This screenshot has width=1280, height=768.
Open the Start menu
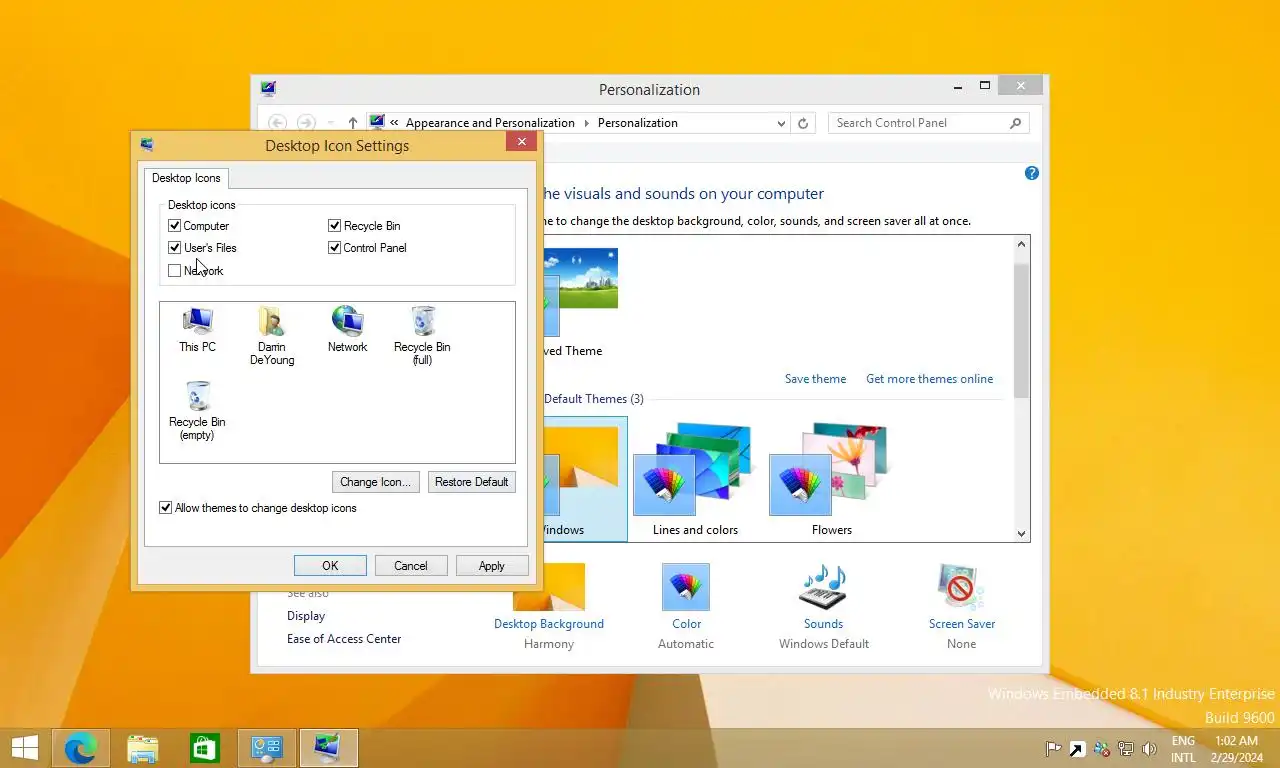pyautogui.click(x=24, y=748)
